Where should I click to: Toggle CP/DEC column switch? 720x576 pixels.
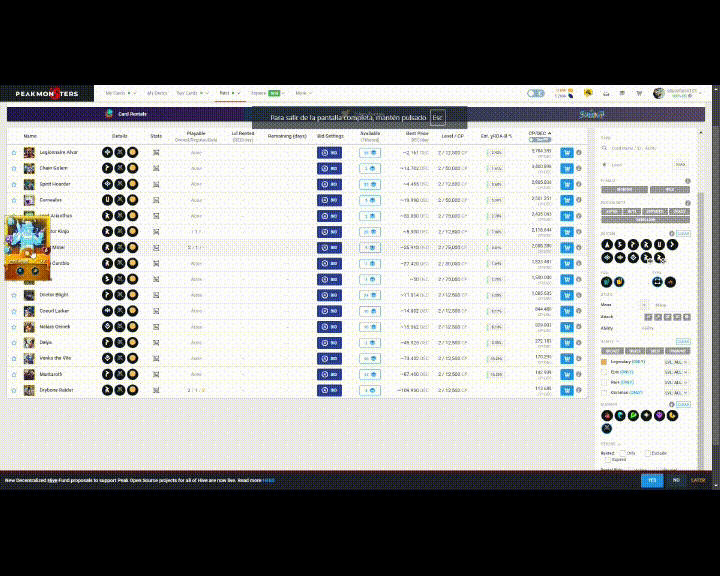coord(540,140)
